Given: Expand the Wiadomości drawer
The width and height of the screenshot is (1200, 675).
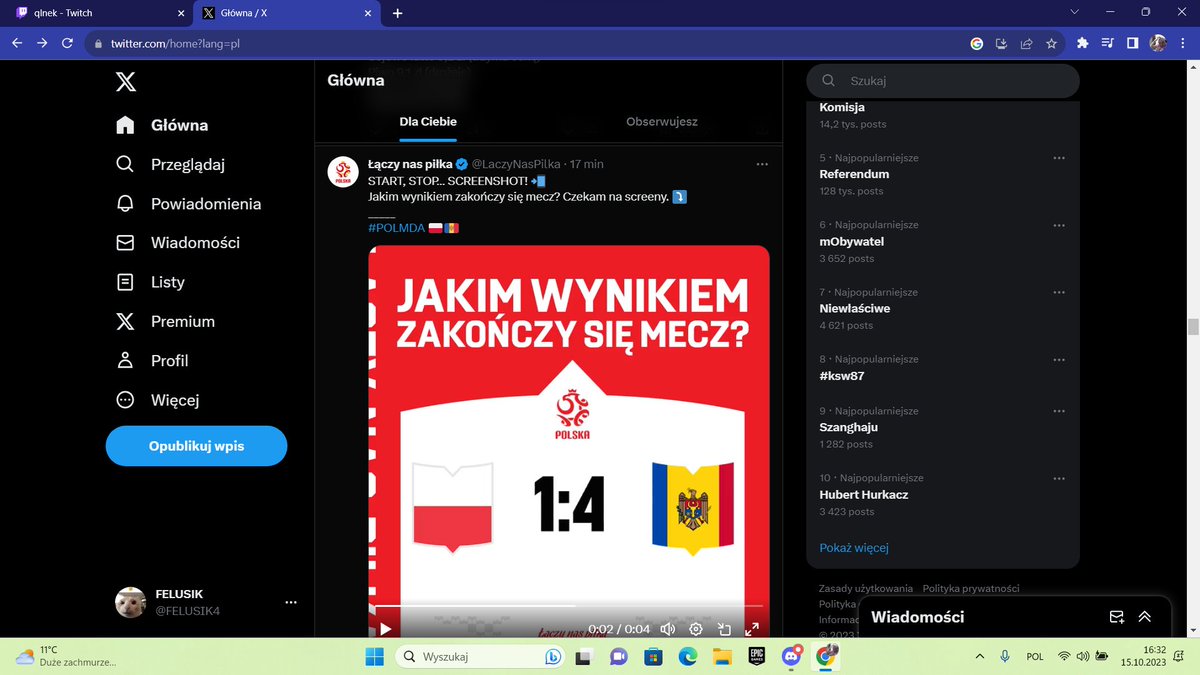Looking at the screenshot, I should coord(1145,617).
